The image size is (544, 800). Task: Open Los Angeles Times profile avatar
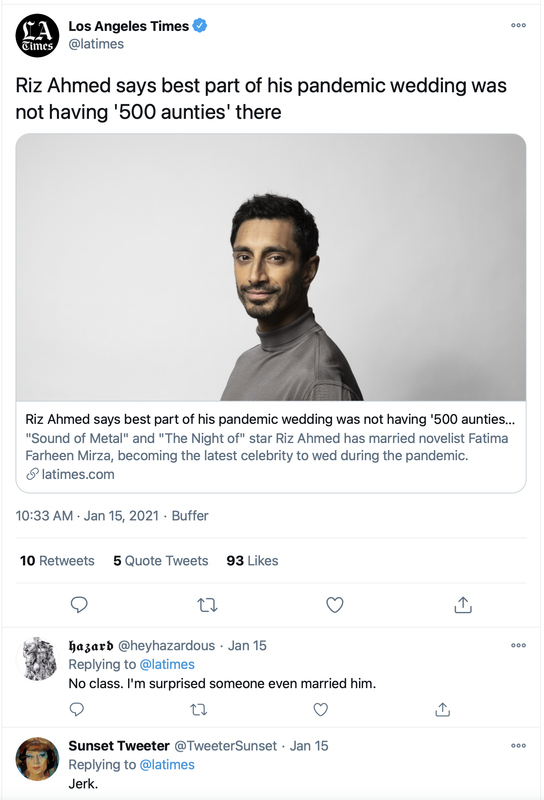[37, 36]
